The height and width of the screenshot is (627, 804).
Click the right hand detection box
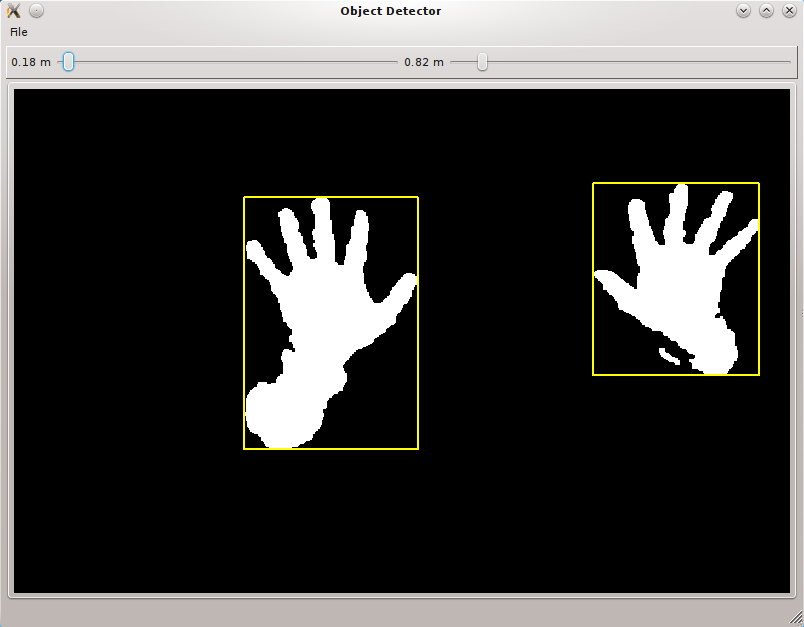676,279
